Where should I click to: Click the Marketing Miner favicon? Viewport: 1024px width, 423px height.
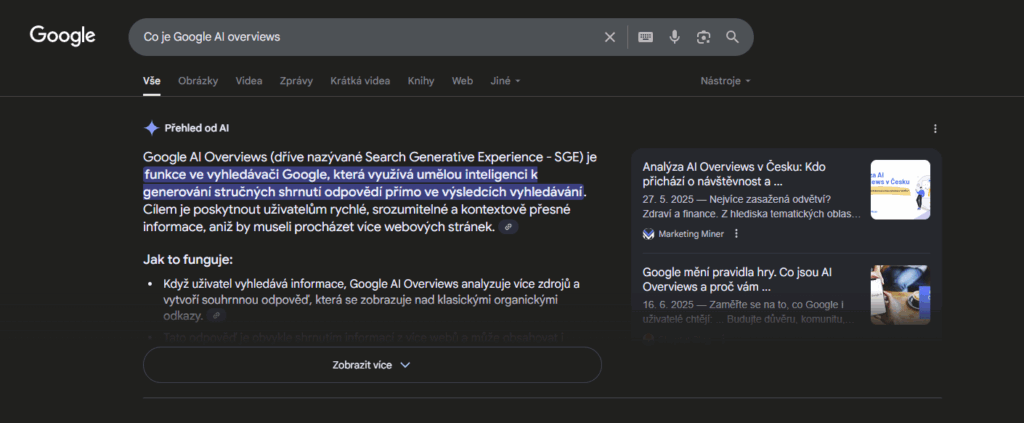648,234
